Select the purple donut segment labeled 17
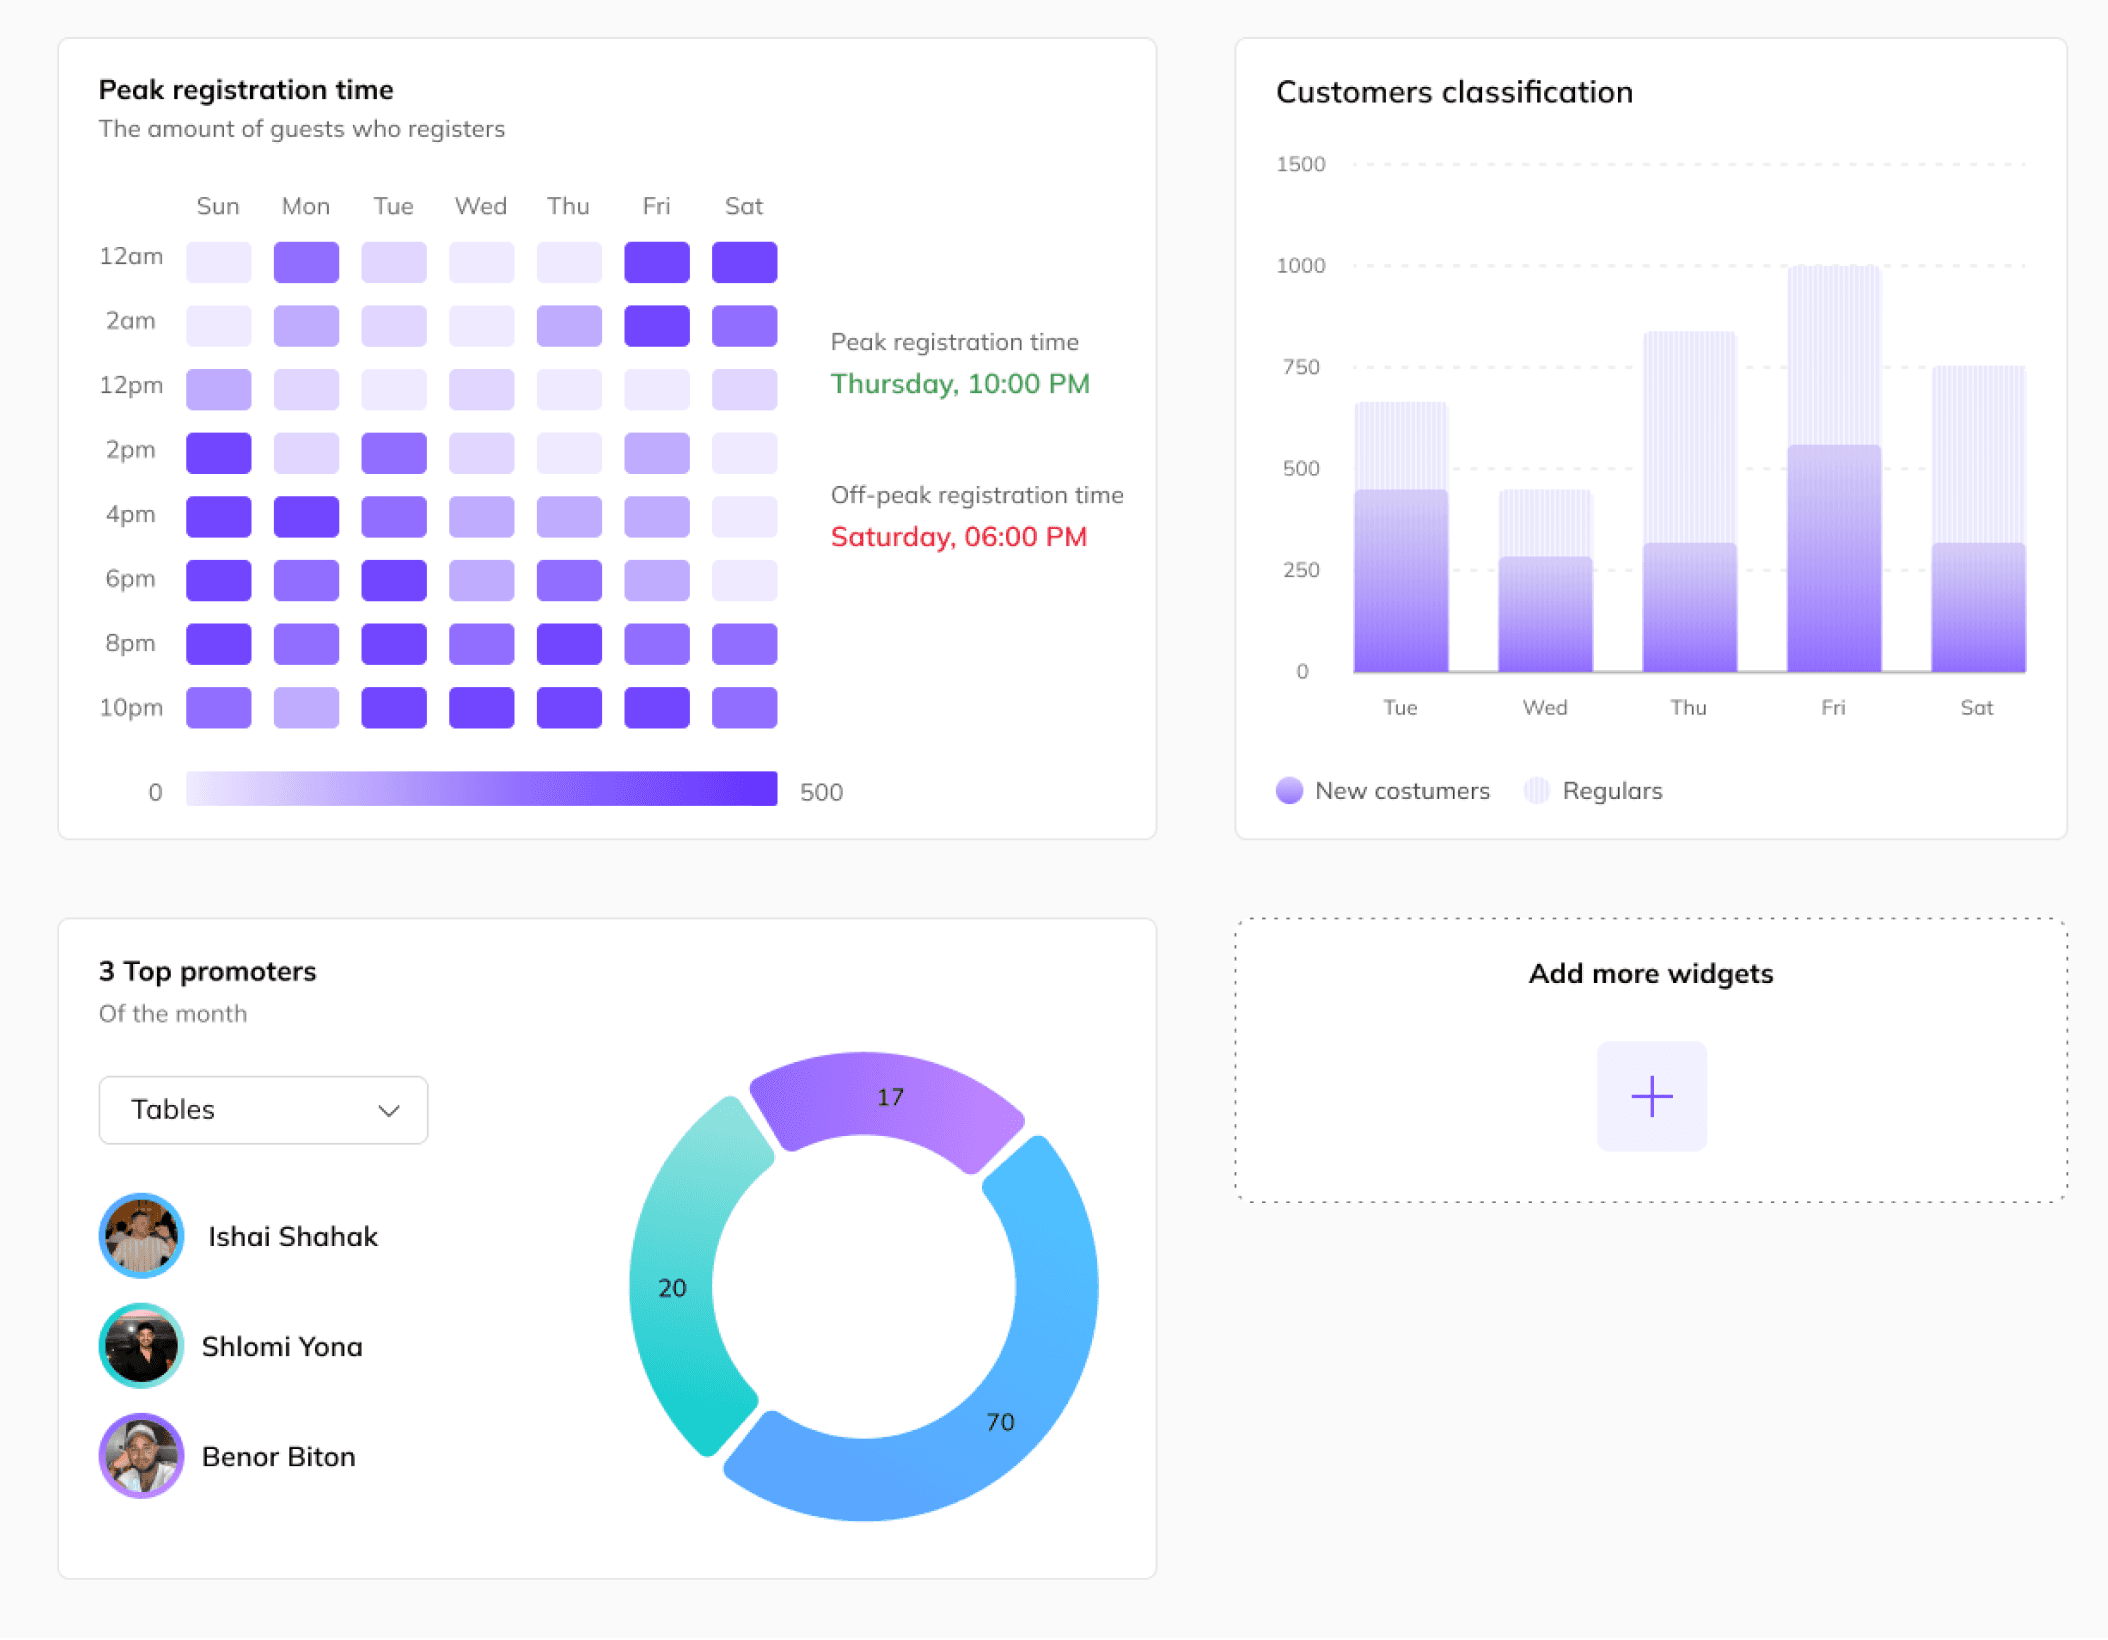This screenshot has height=1640, width=2108. pos(890,1097)
